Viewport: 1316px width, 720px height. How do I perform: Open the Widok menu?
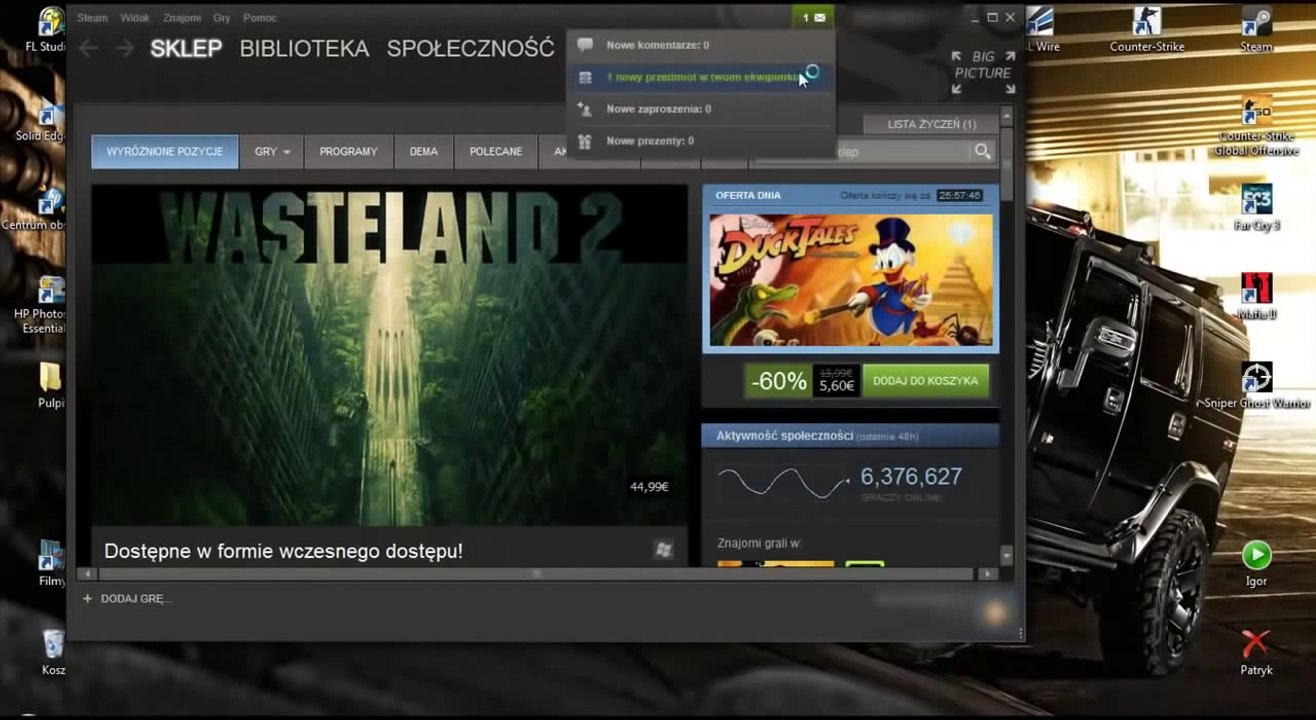tap(135, 18)
